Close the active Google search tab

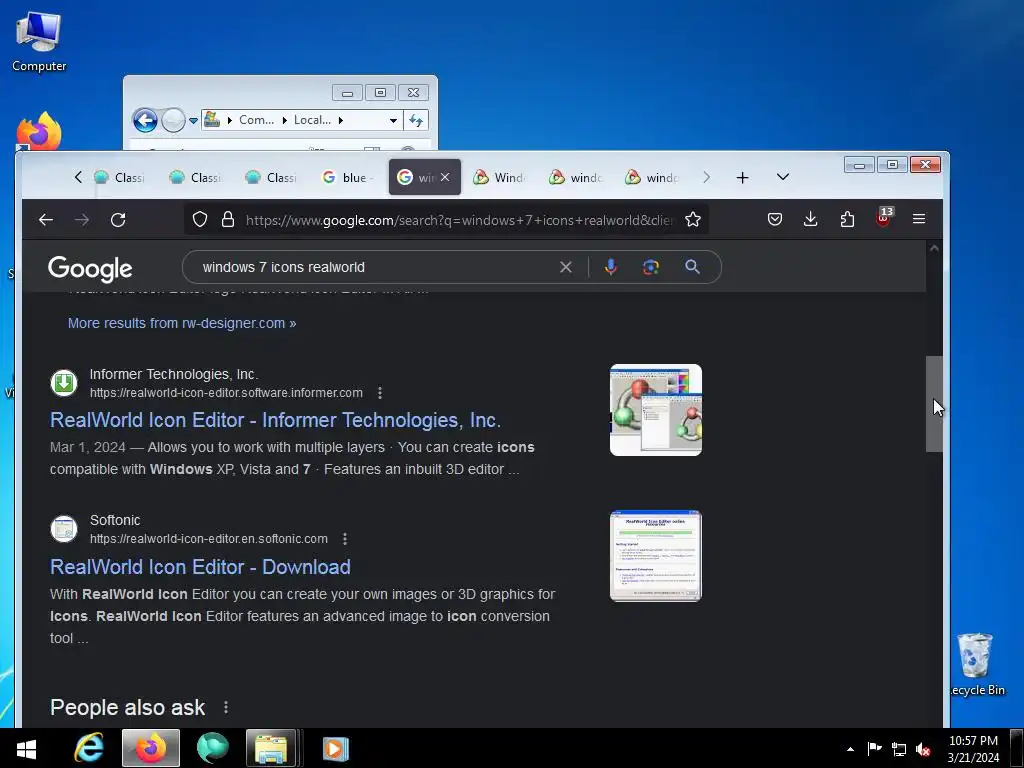click(445, 177)
